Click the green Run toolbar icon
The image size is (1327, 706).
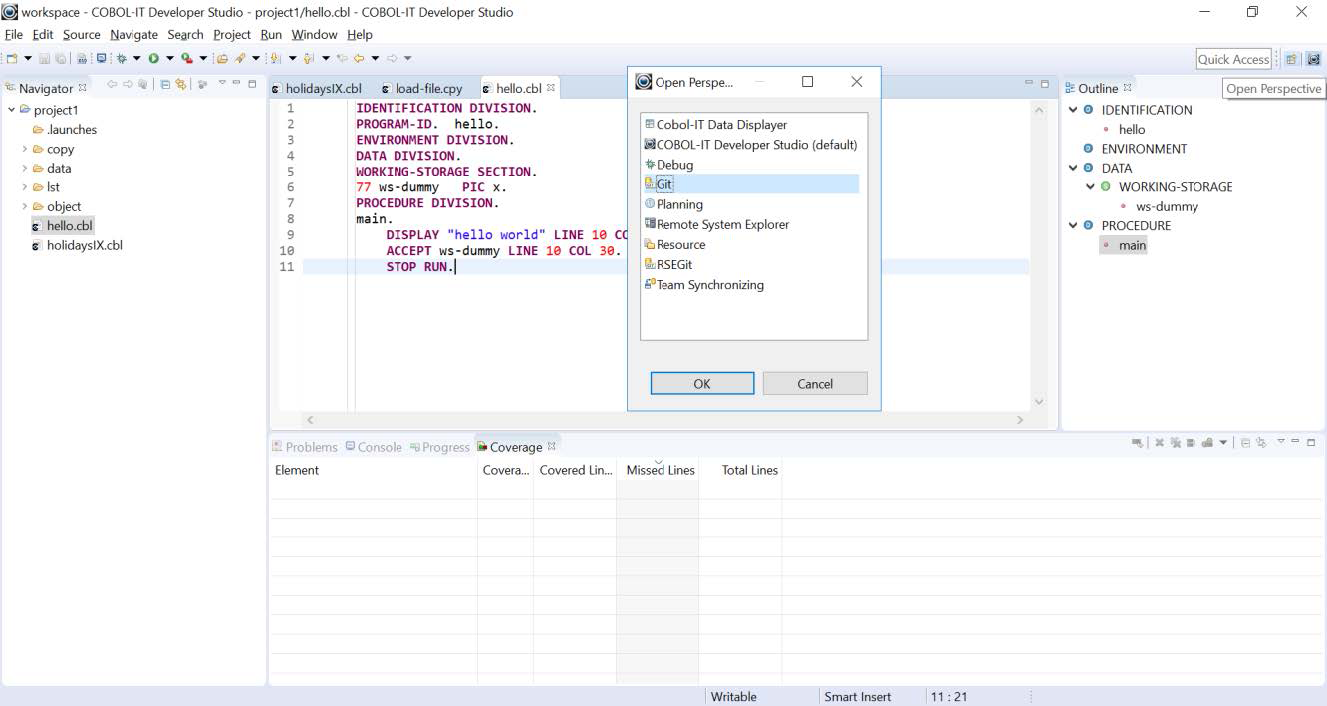coord(154,59)
